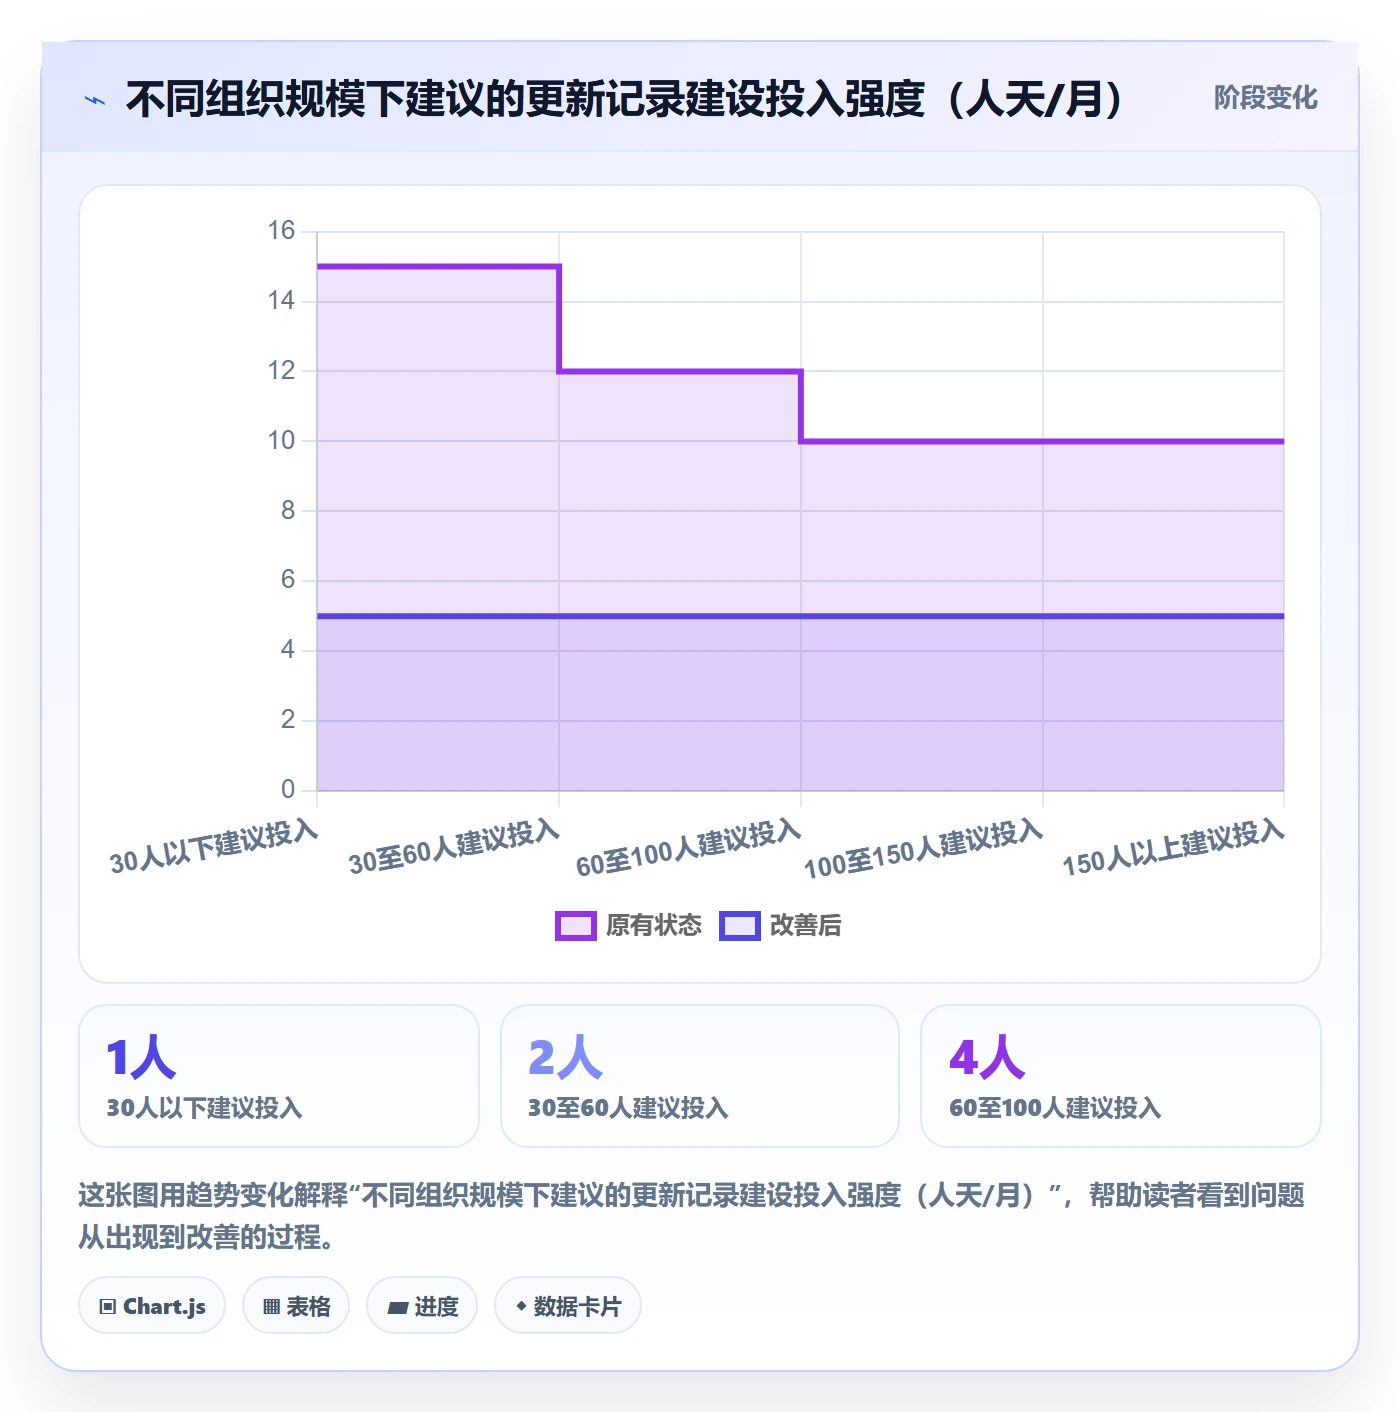The image size is (1400, 1412).
Task: Toggle the 原有状态 legend swatch
Action: tap(575, 926)
